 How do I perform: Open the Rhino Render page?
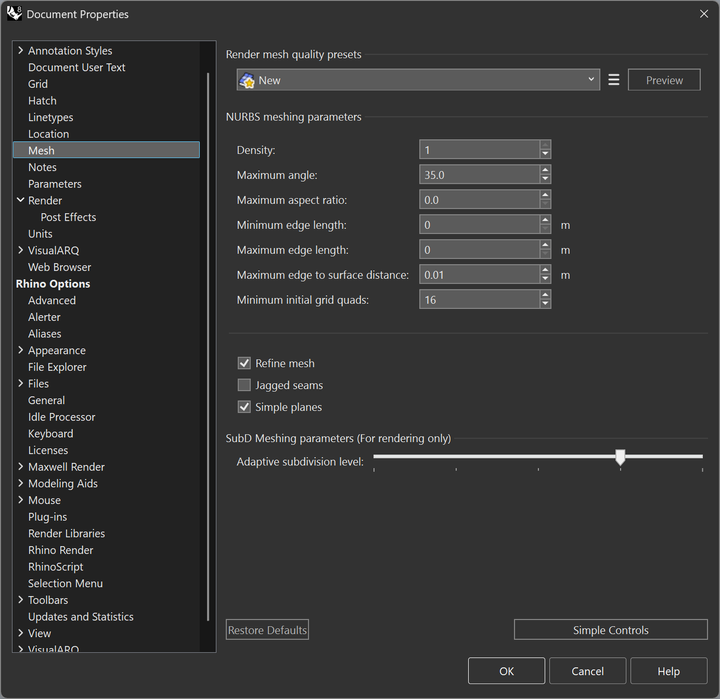click(x=61, y=550)
